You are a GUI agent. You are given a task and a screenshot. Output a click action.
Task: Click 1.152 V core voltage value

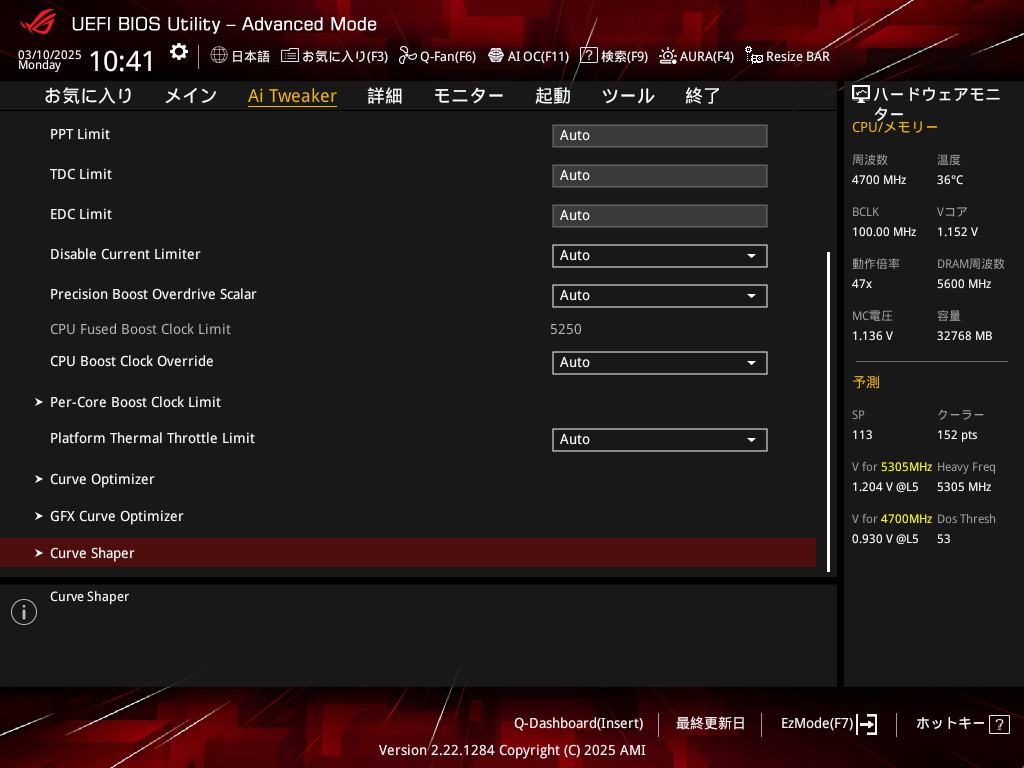coord(957,232)
